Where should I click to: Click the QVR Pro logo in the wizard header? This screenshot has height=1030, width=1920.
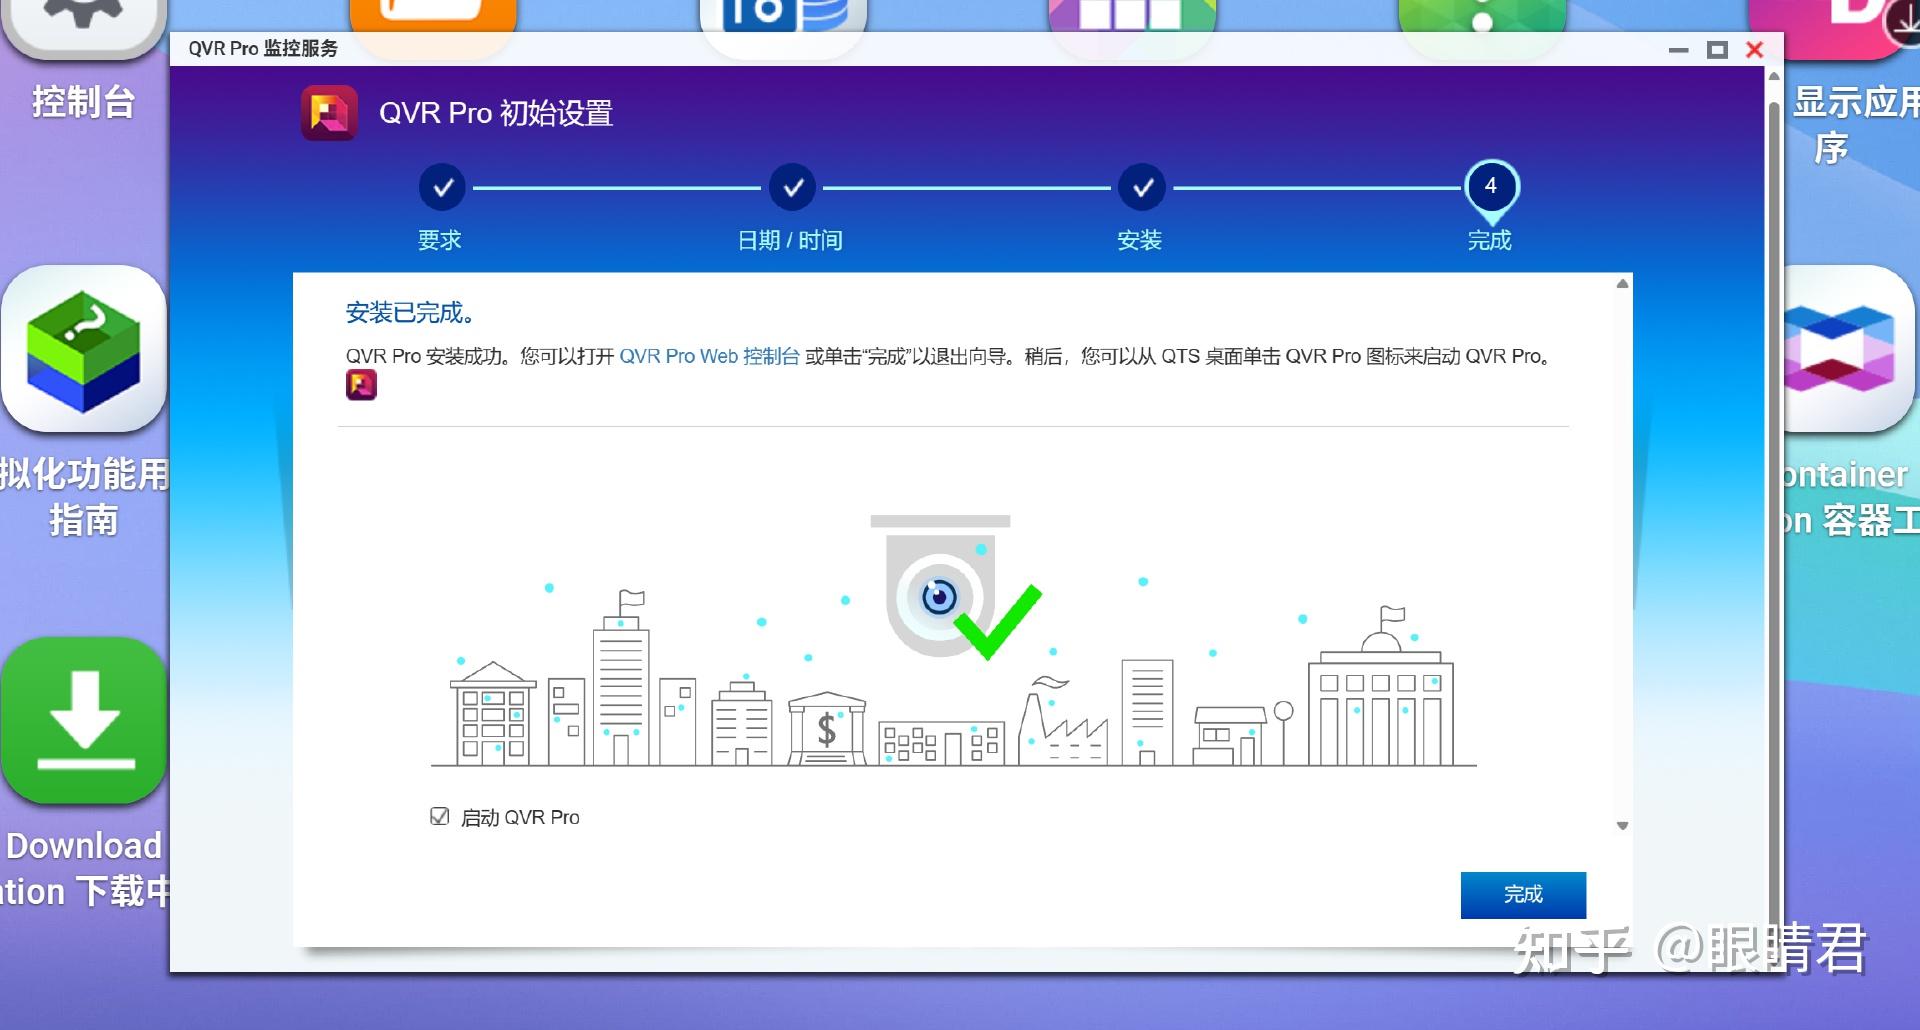tap(328, 113)
